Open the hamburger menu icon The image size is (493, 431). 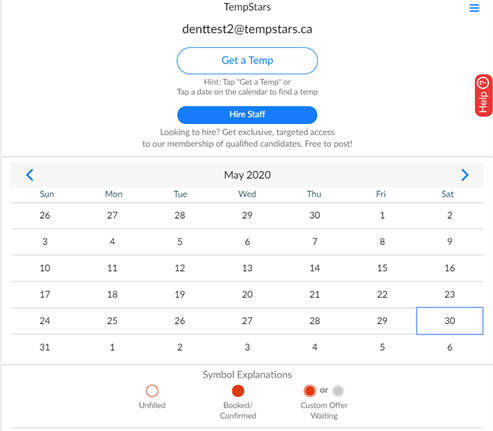tap(474, 8)
